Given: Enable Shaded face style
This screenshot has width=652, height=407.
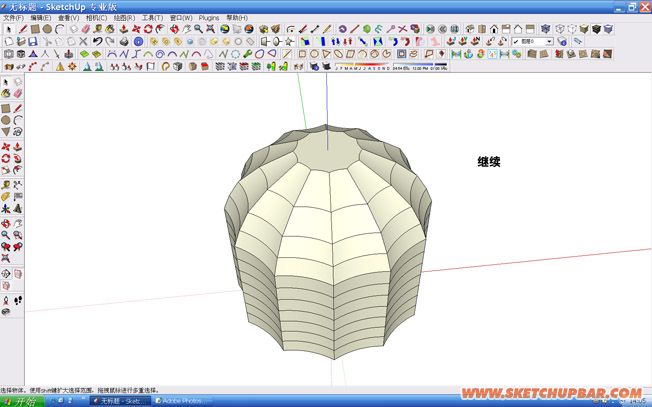Looking at the screenshot, I should pos(584,29).
